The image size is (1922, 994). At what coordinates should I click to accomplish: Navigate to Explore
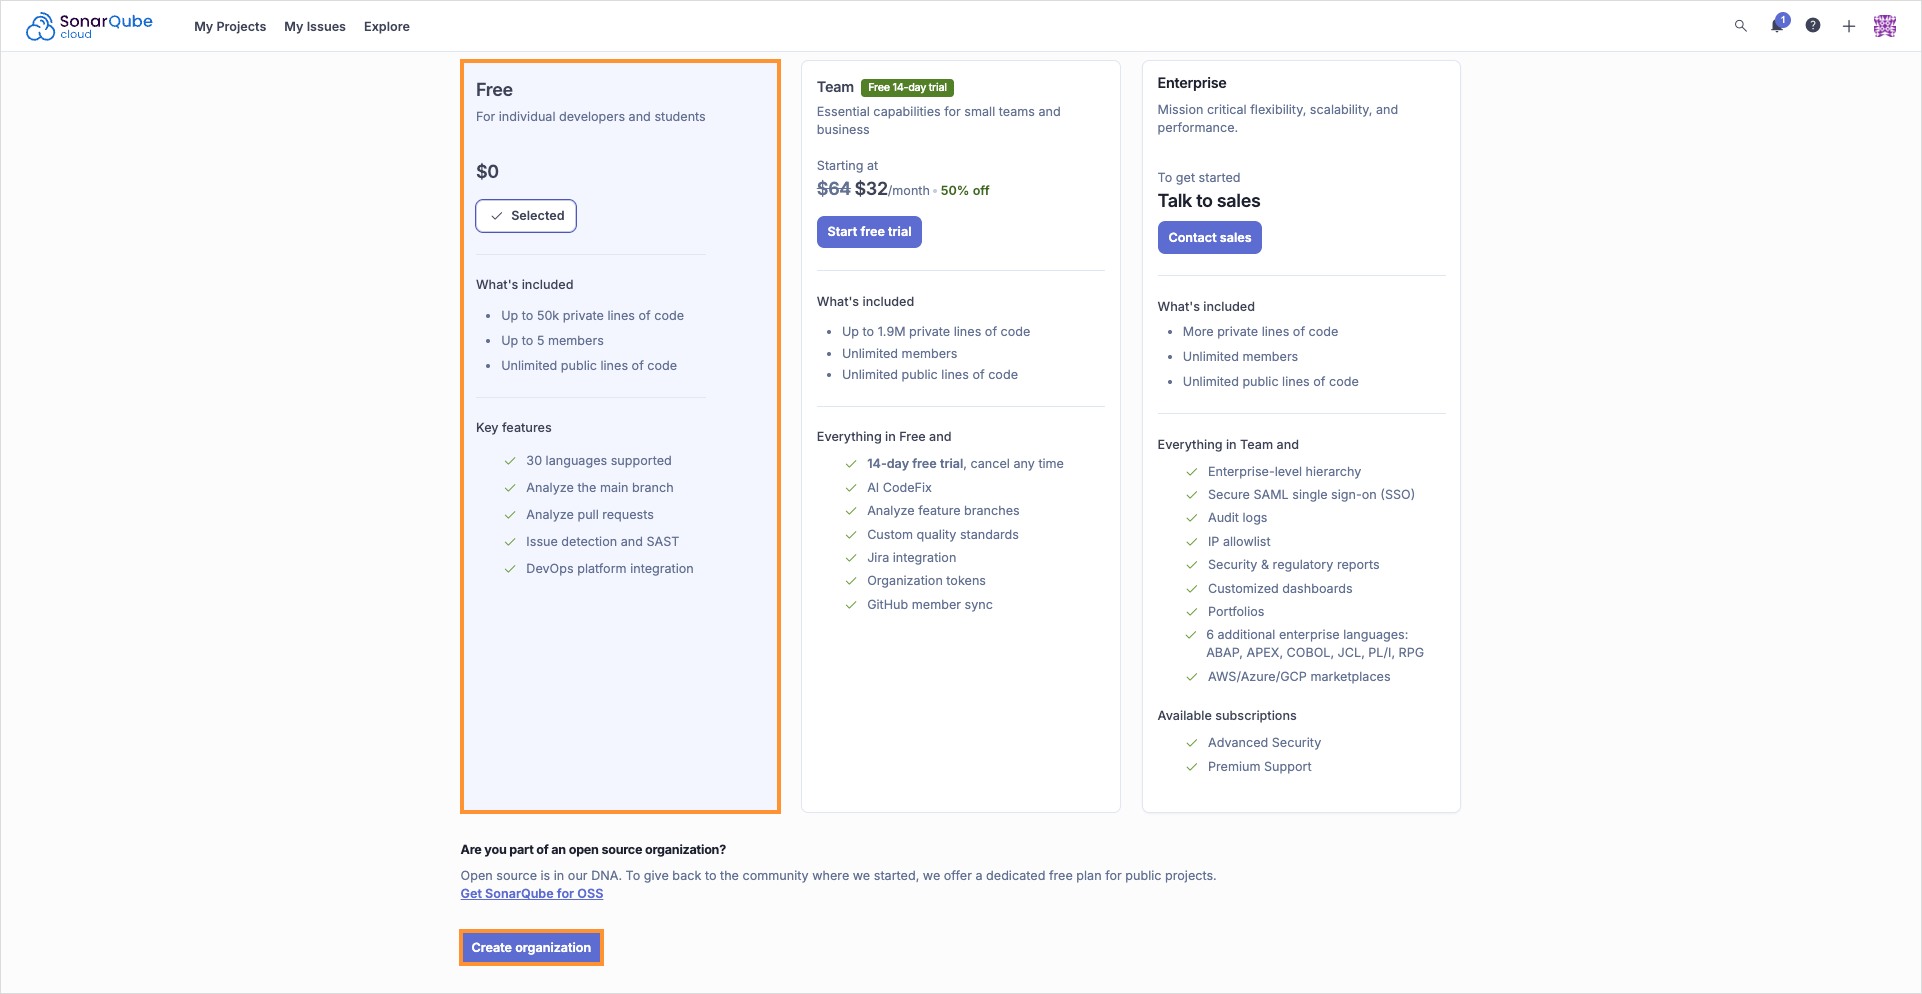coord(386,27)
